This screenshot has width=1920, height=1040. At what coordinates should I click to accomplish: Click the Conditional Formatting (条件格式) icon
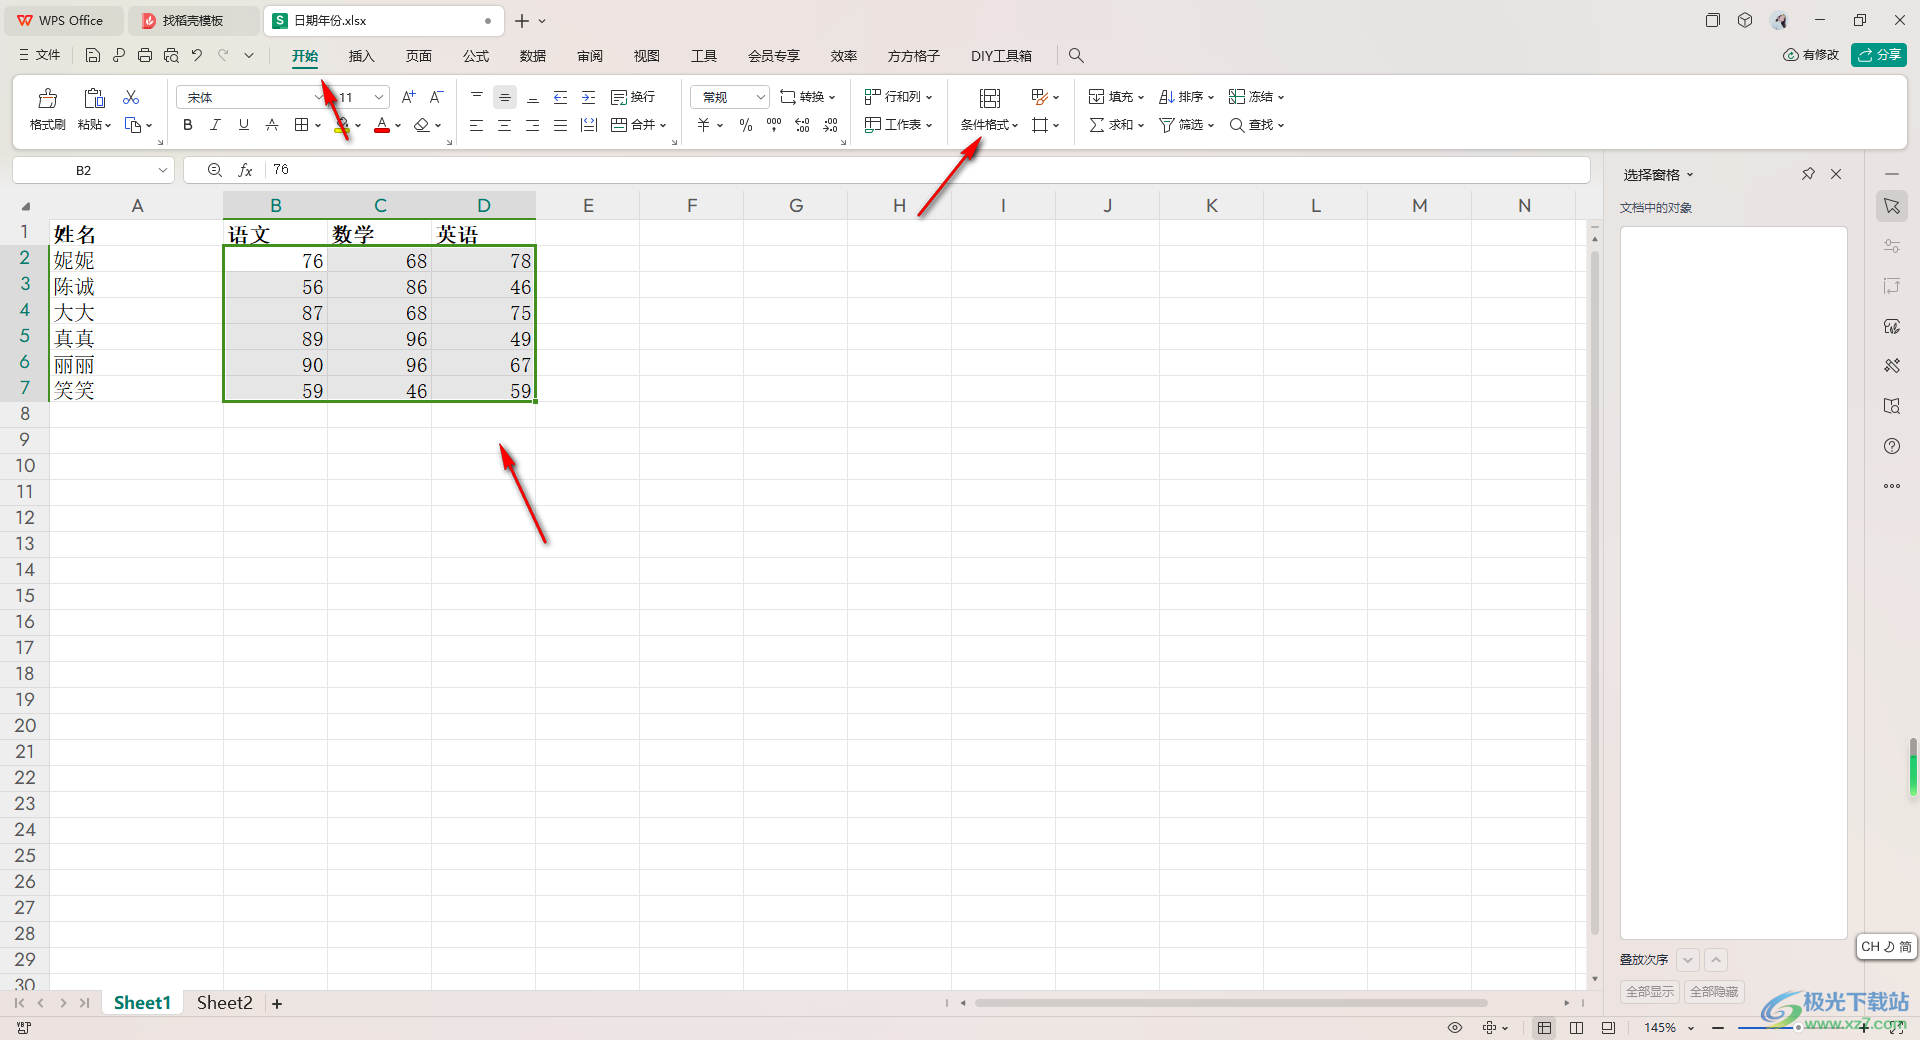coord(990,98)
